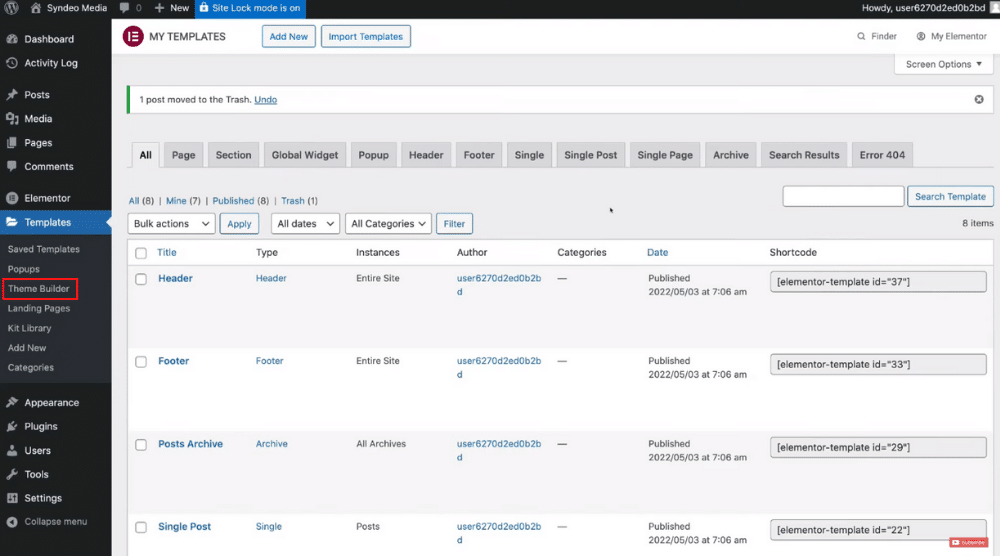Click the Site Lock mode indicator

249,8
